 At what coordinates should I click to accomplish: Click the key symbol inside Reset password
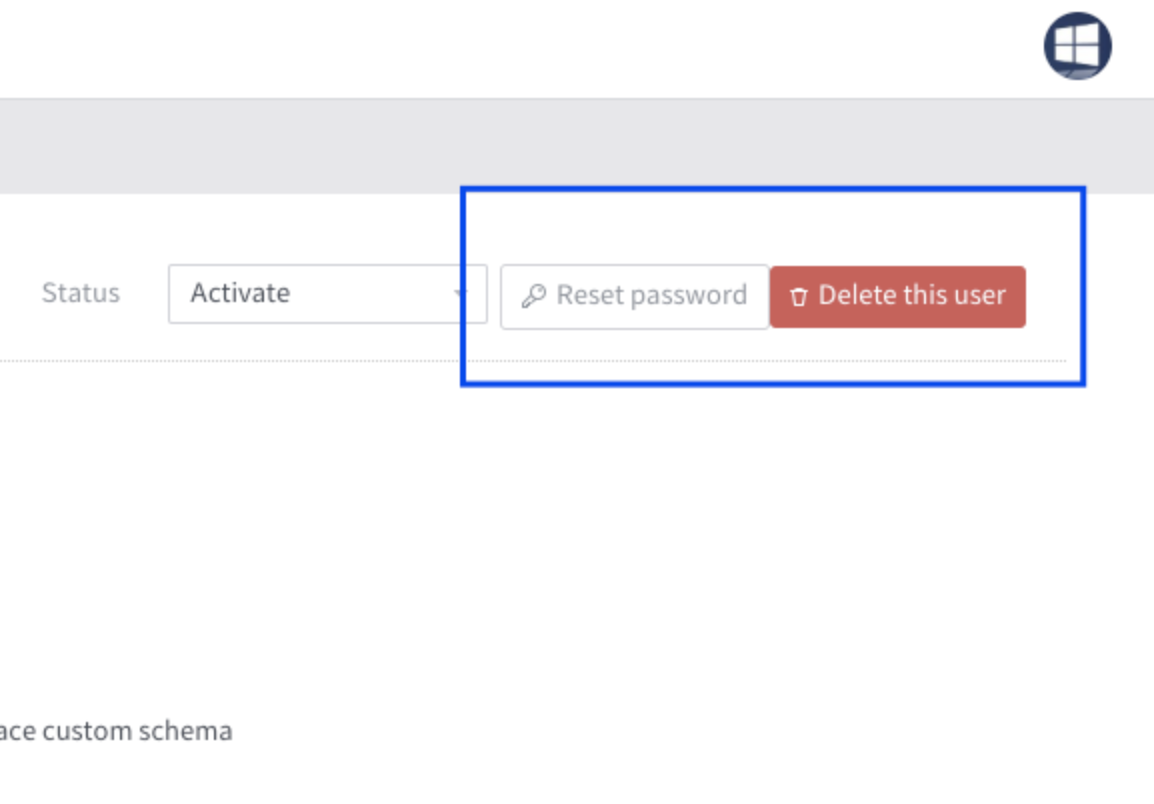tap(535, 295)
